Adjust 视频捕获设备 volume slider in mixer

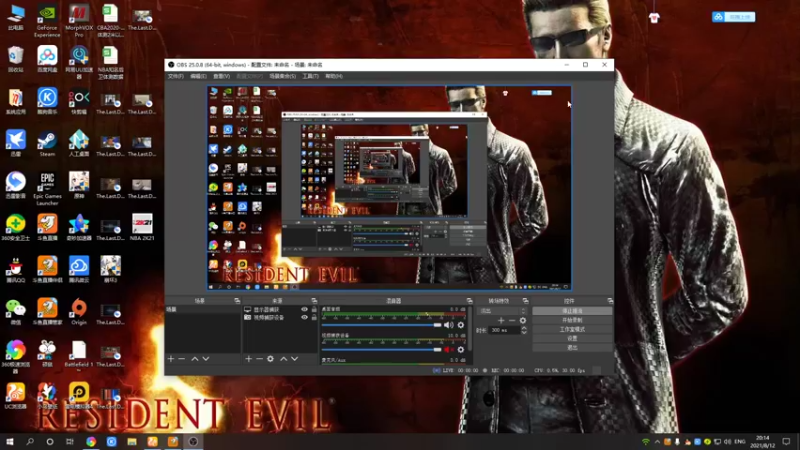point(381,349)
